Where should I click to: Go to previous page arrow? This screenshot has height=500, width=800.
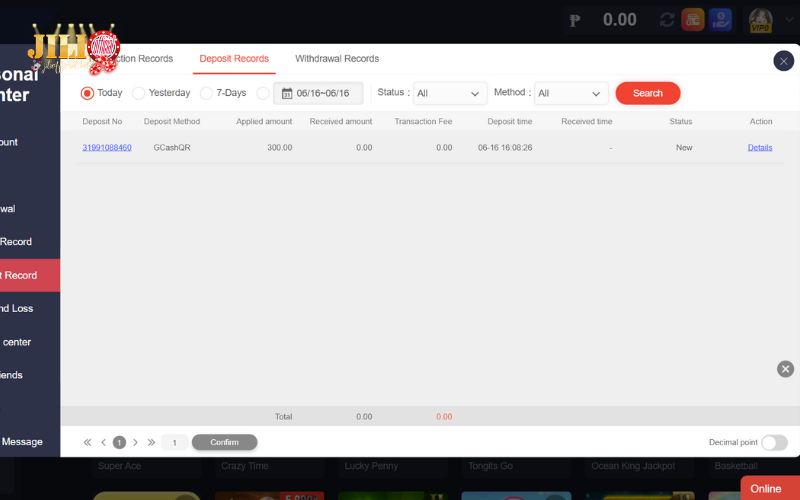point(104,442)
